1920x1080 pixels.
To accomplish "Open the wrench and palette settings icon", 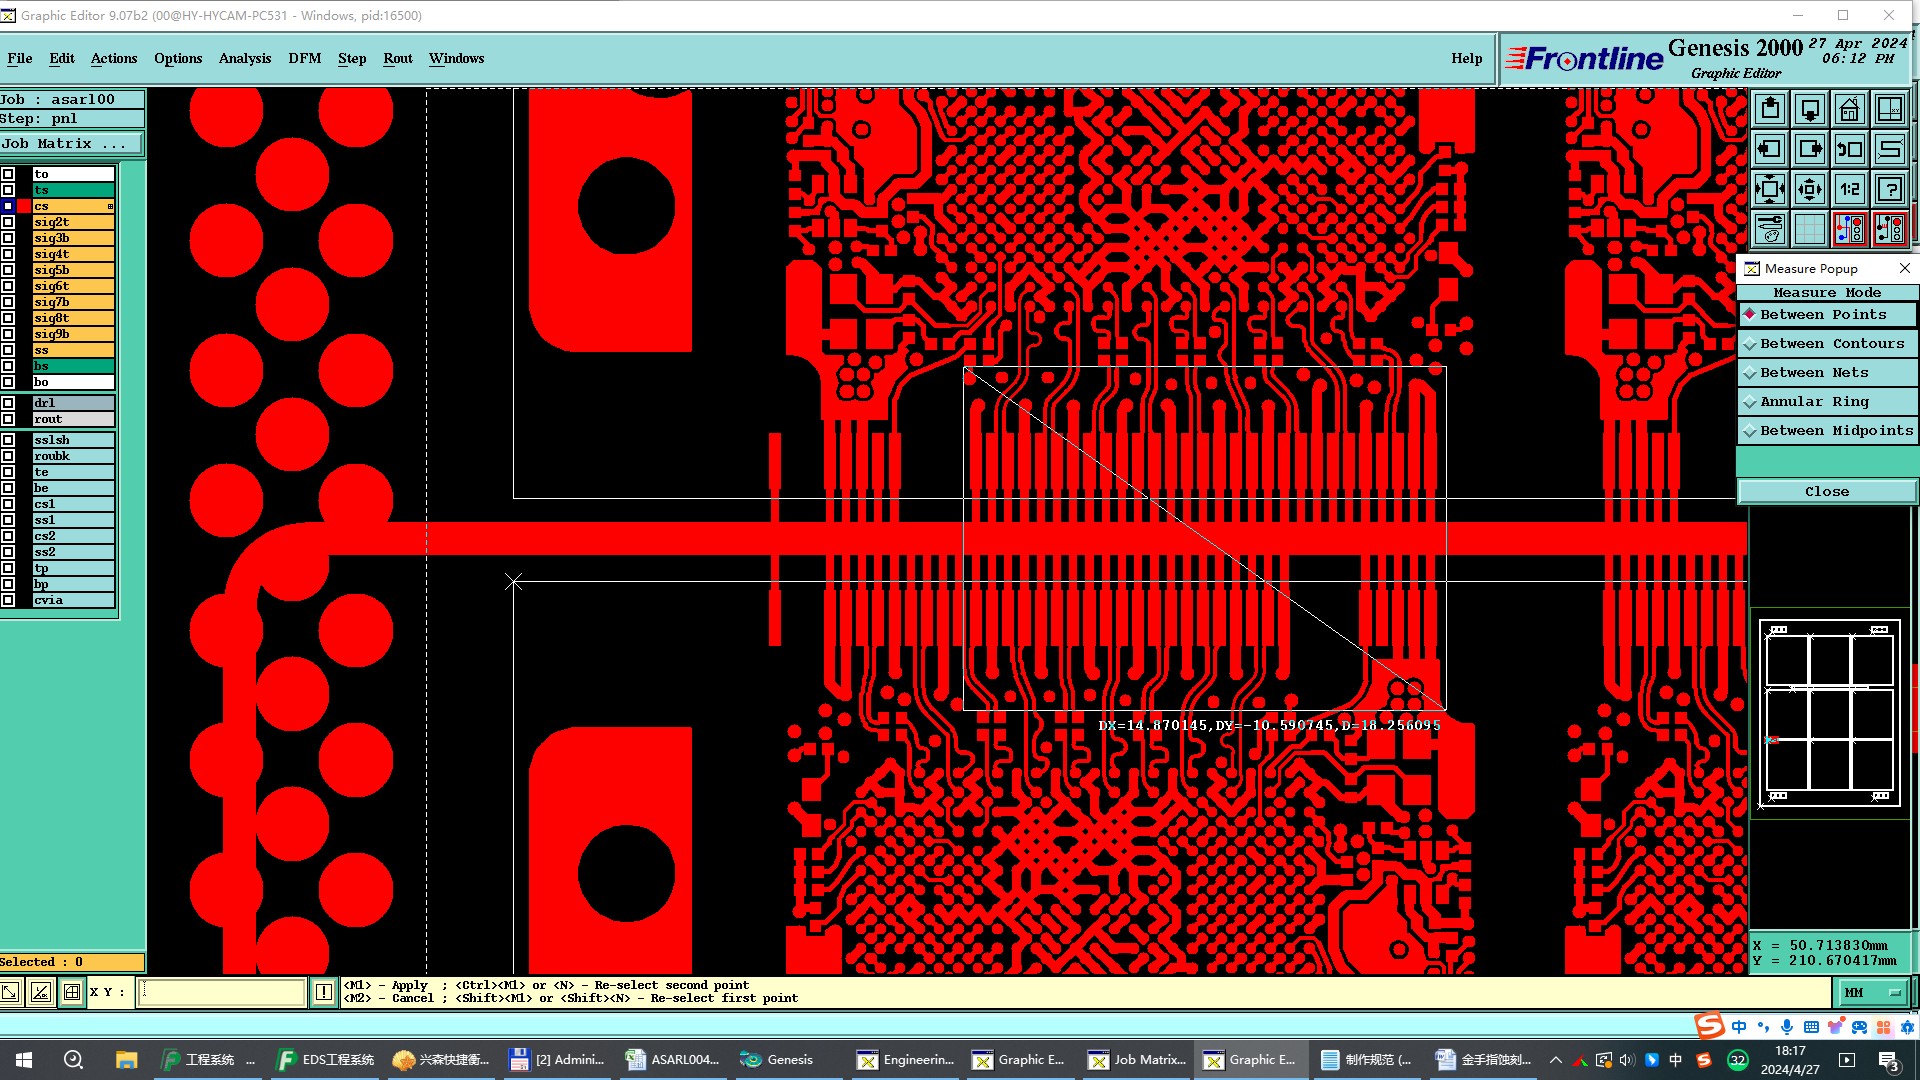I will click(1770, 229).
